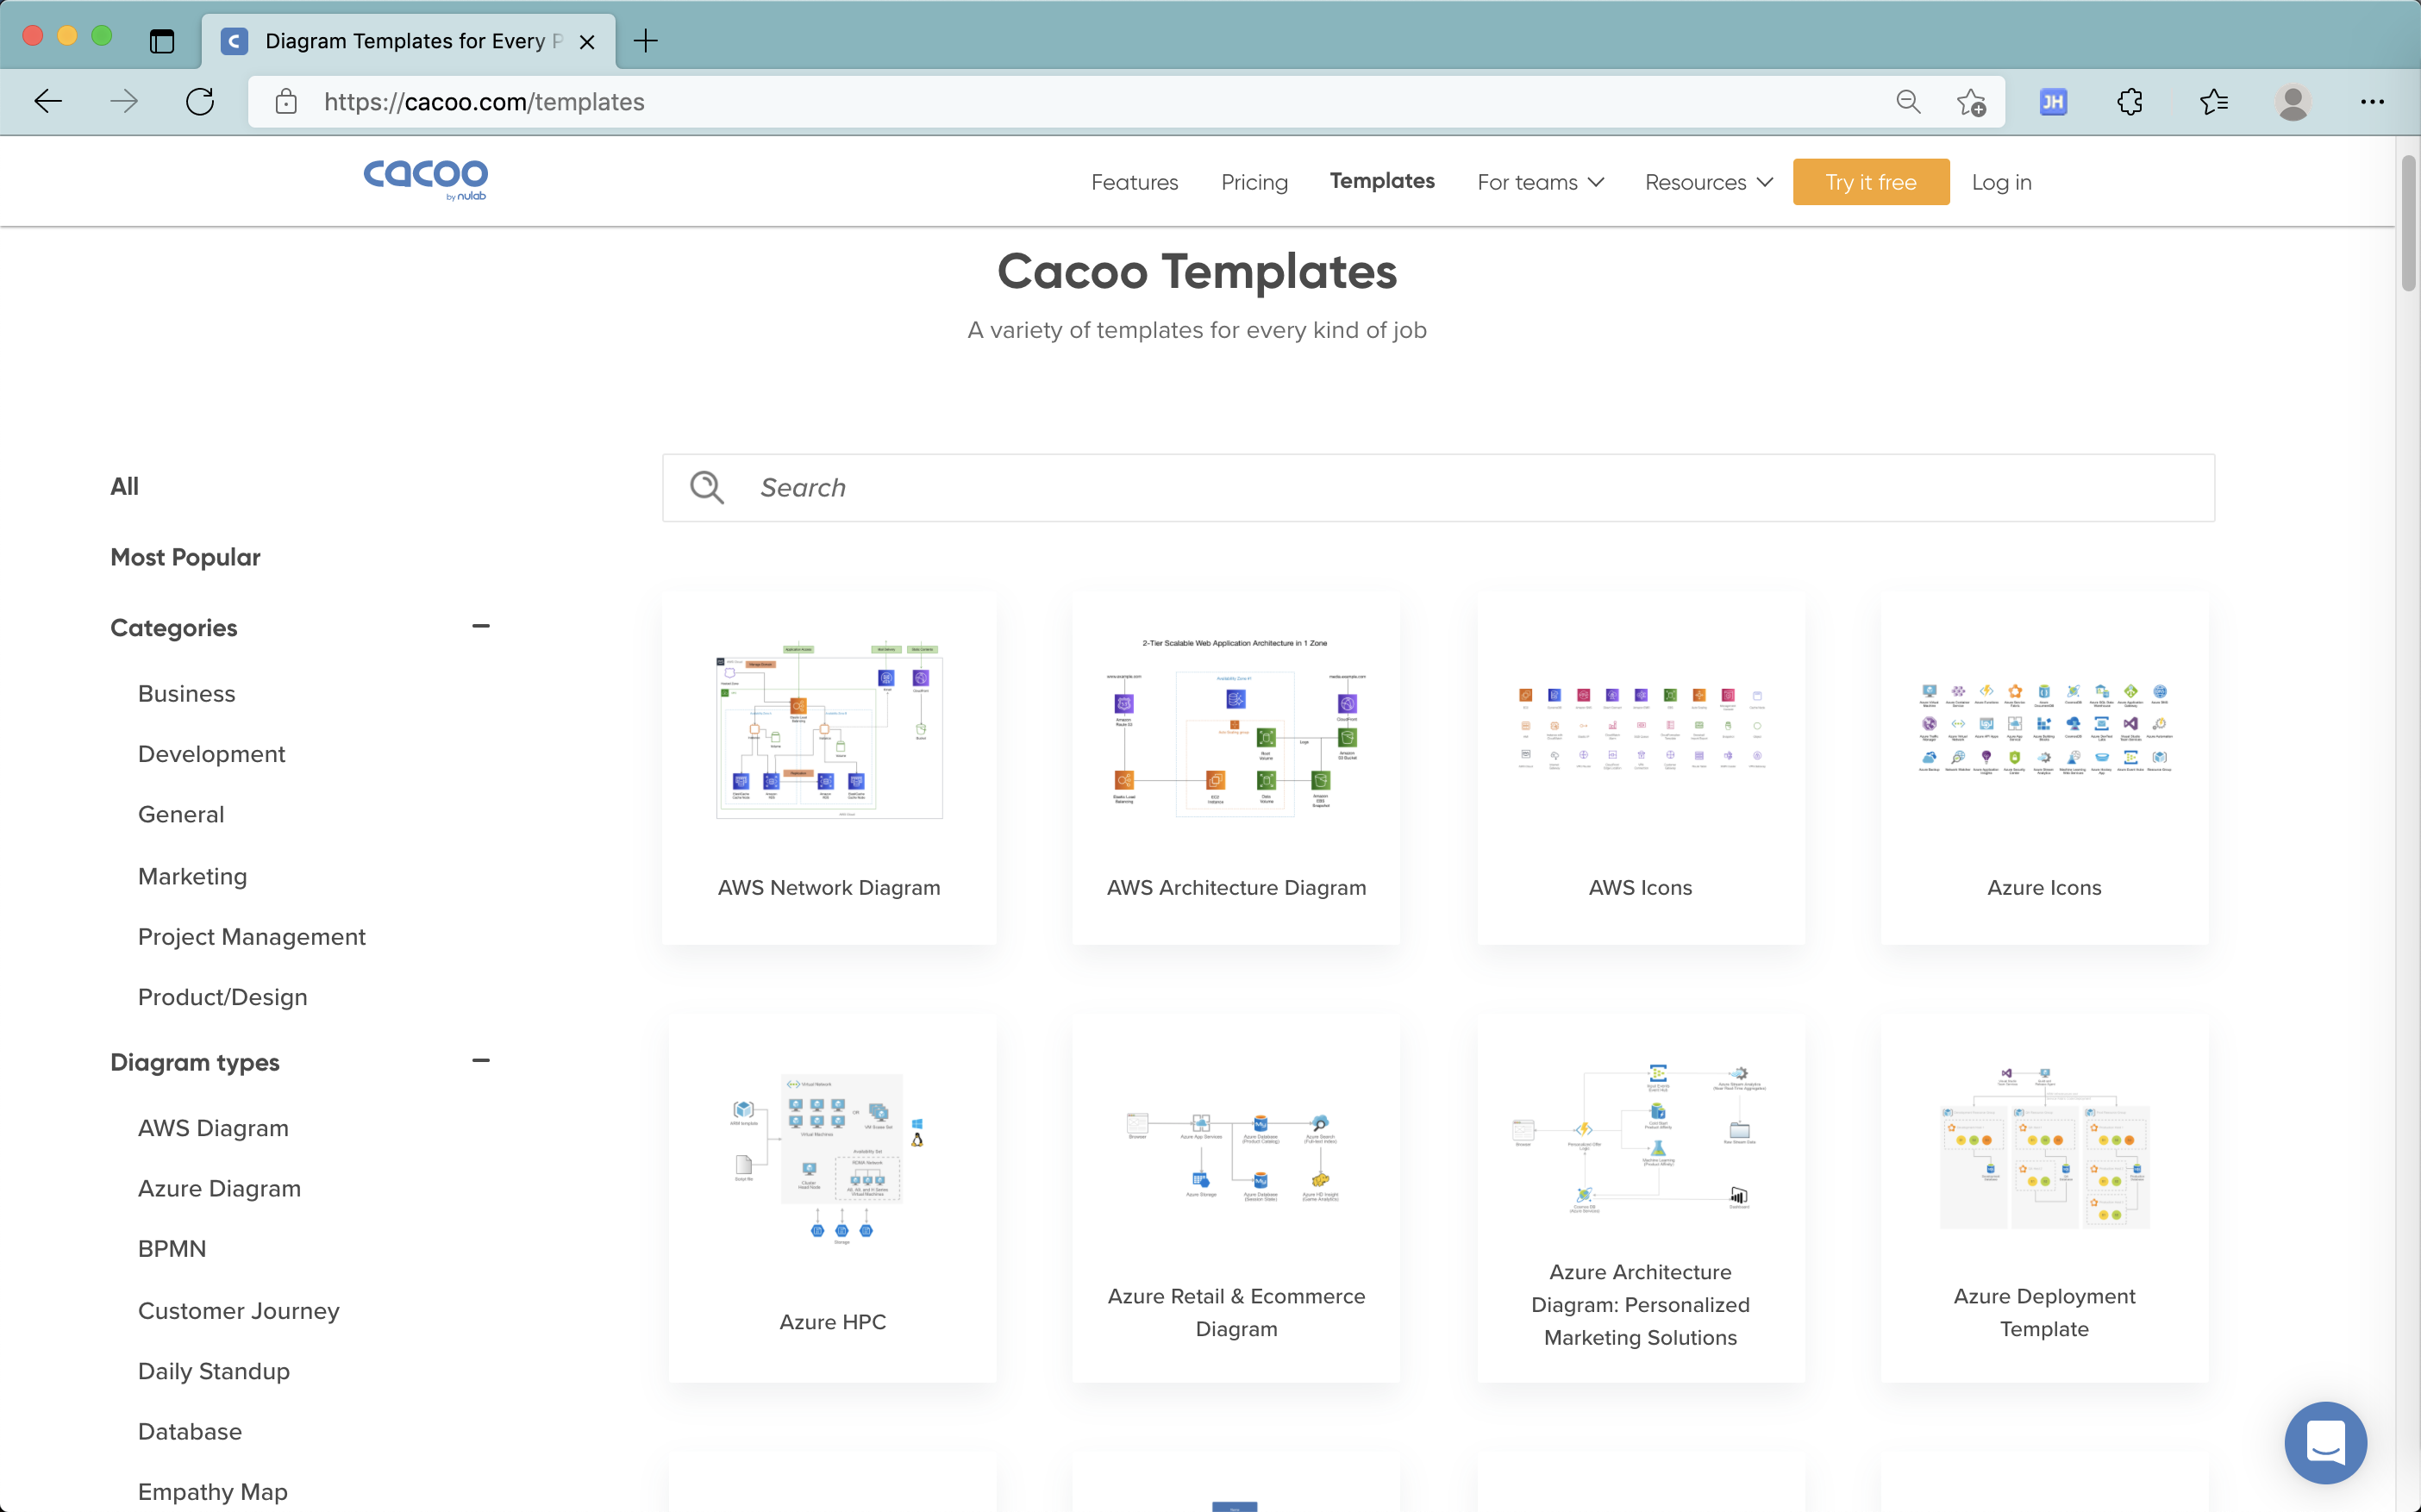
Task: Close the Diagram Templates tab
Action: coord(587,41)
